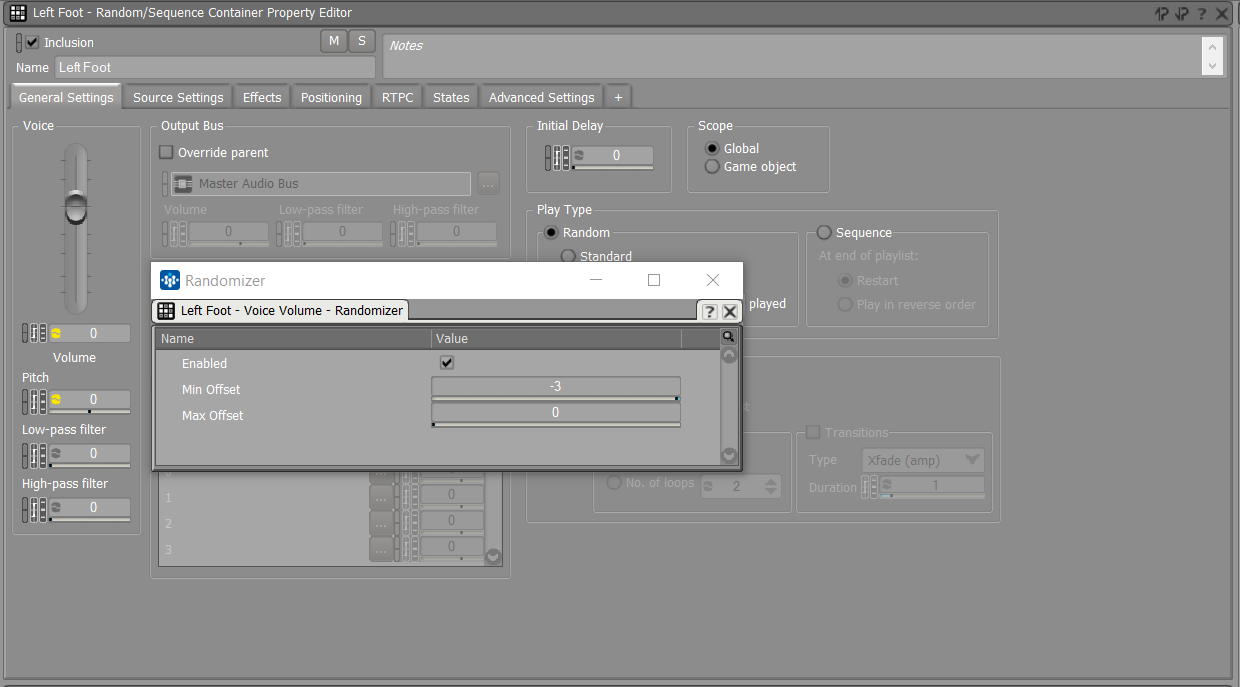Mute the container with M button

(333, 41)
